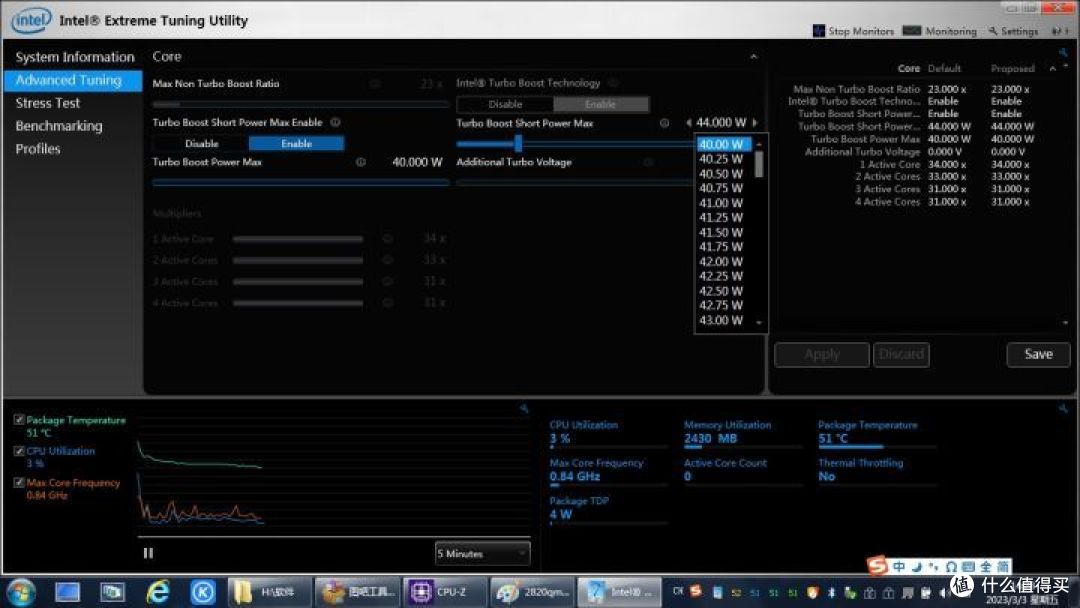Click wrench icon above monitor values panel

coord(1063,409)
